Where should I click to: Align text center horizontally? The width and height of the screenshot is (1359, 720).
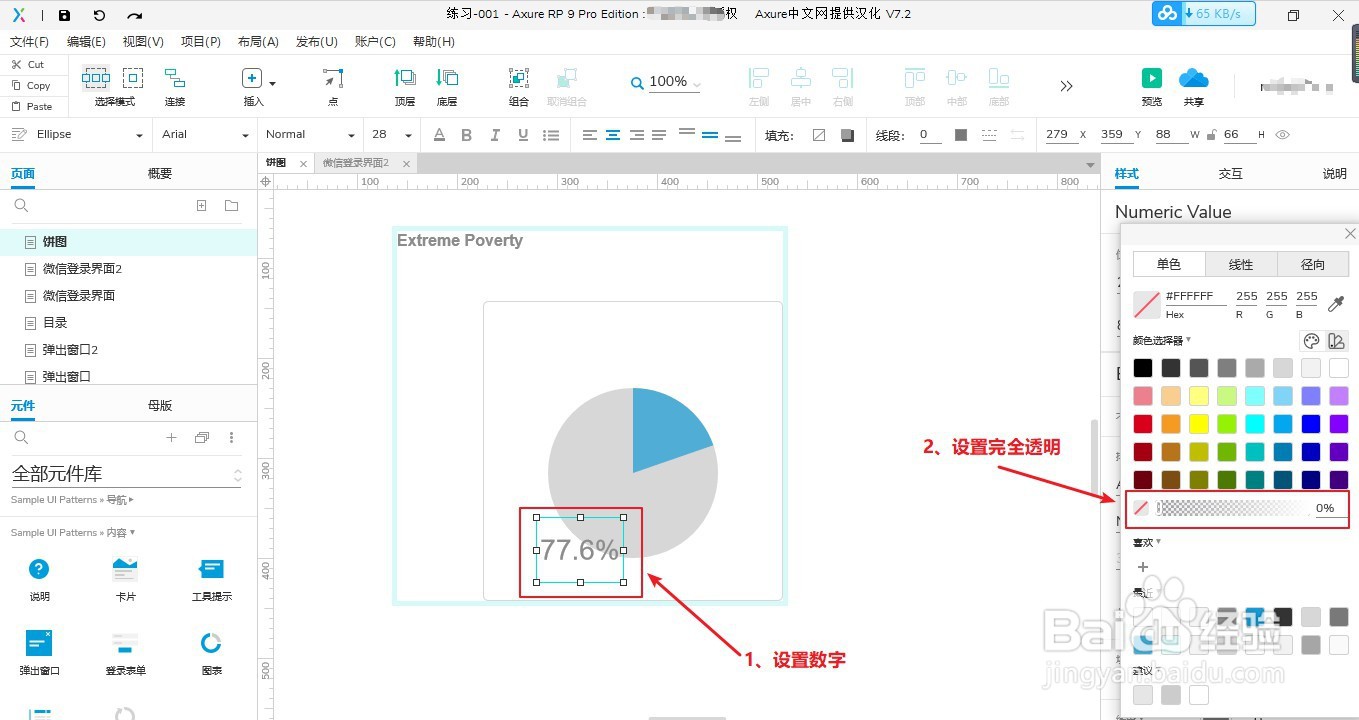(x=613, y=135)
